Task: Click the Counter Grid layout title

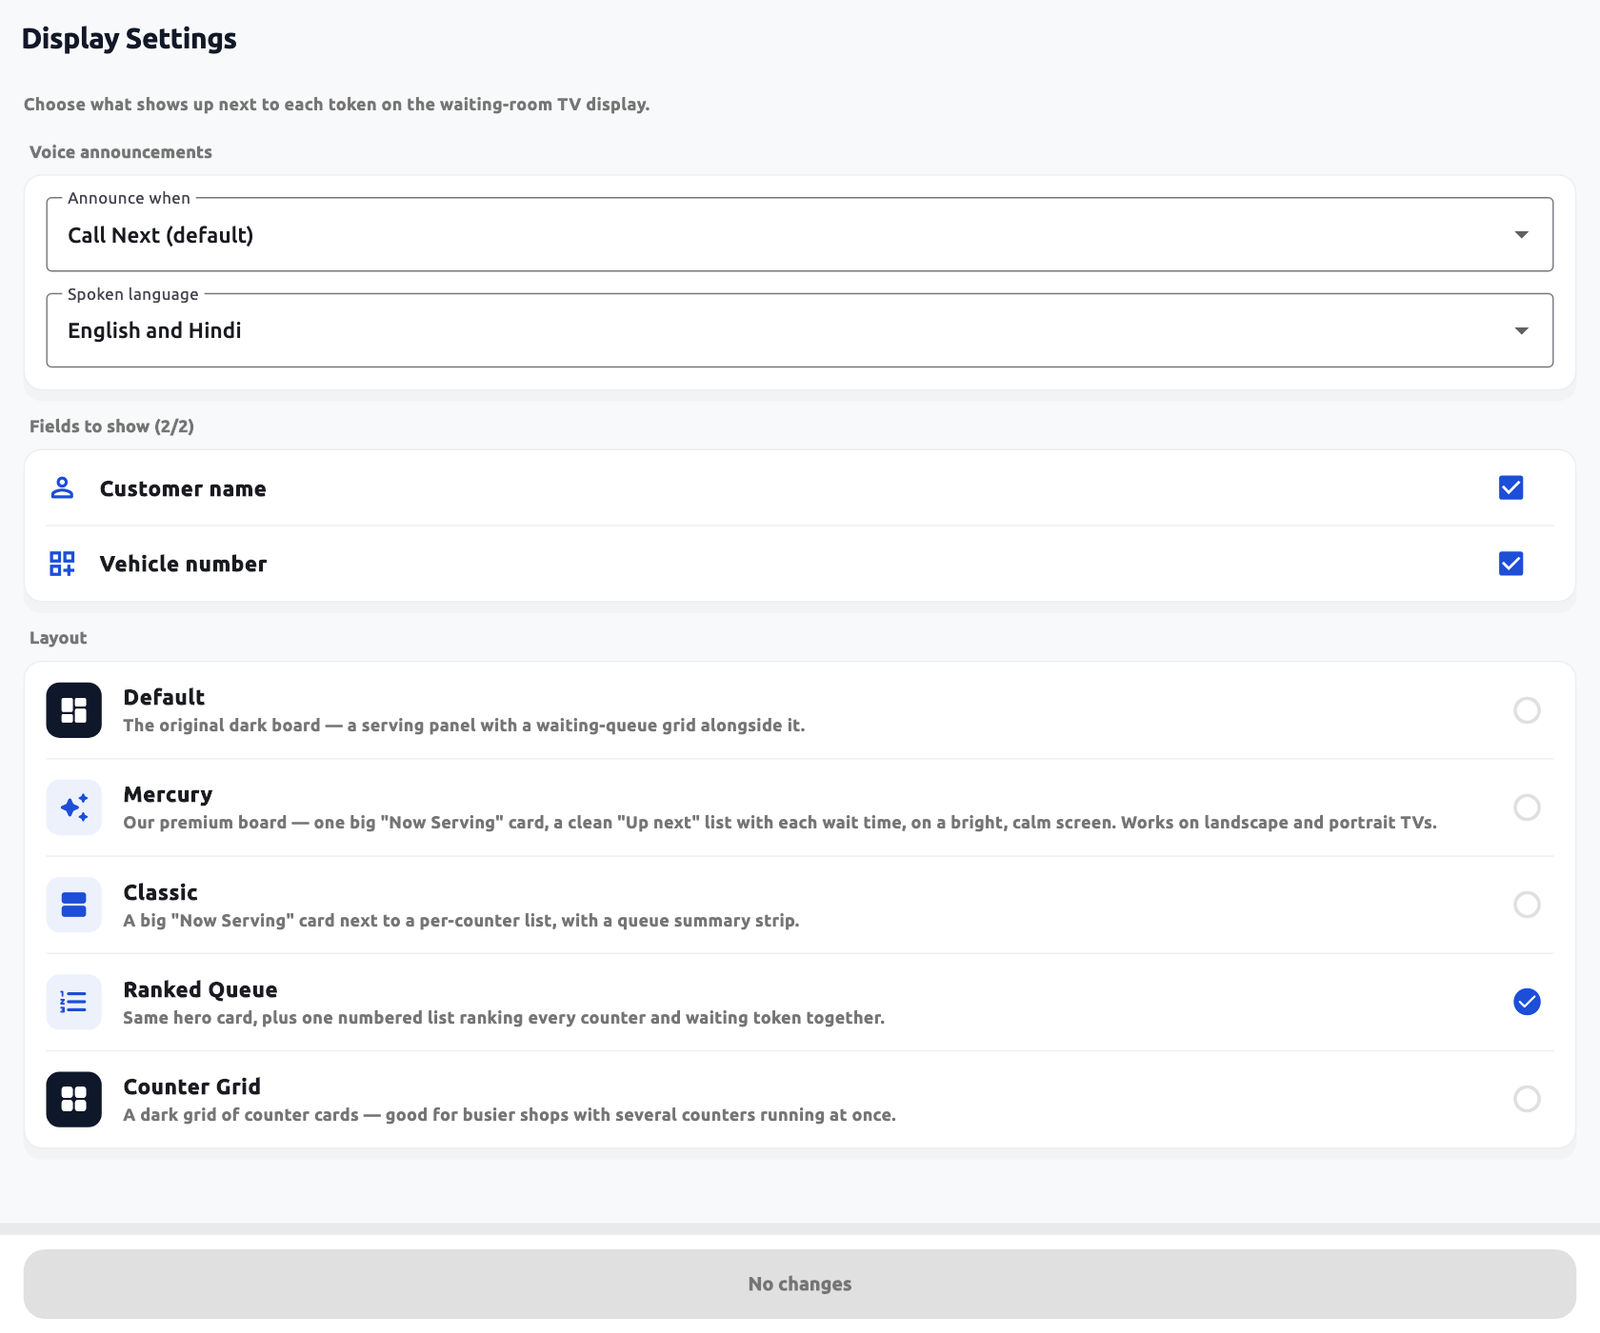Action: click(x=192, y=1087)
